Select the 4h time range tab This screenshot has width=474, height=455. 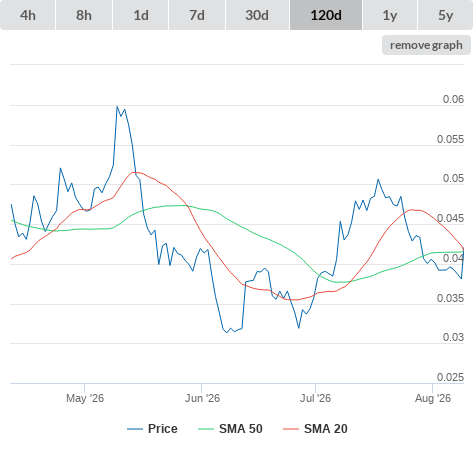click(x=28, y=15)
